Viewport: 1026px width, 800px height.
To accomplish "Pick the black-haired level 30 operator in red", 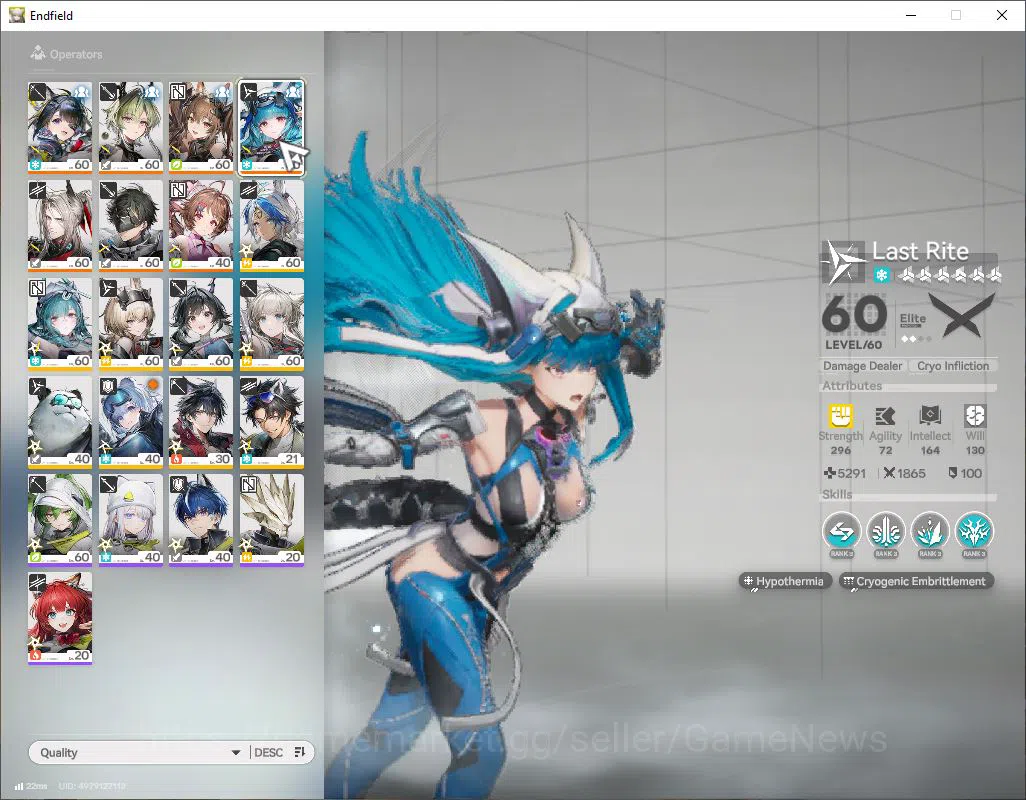I will coord(201,421).
